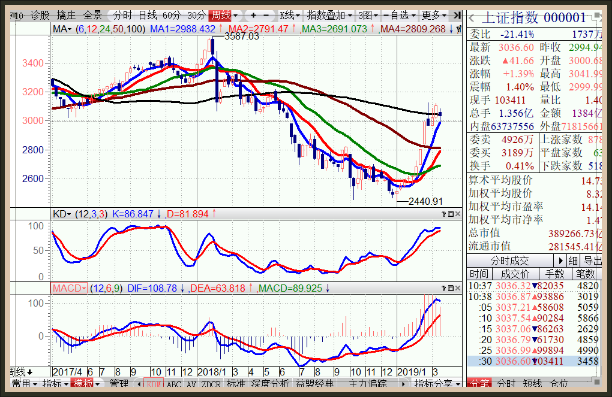Click the 笔数 column header
Screen dimensions: 612x397
click(586, 274)
